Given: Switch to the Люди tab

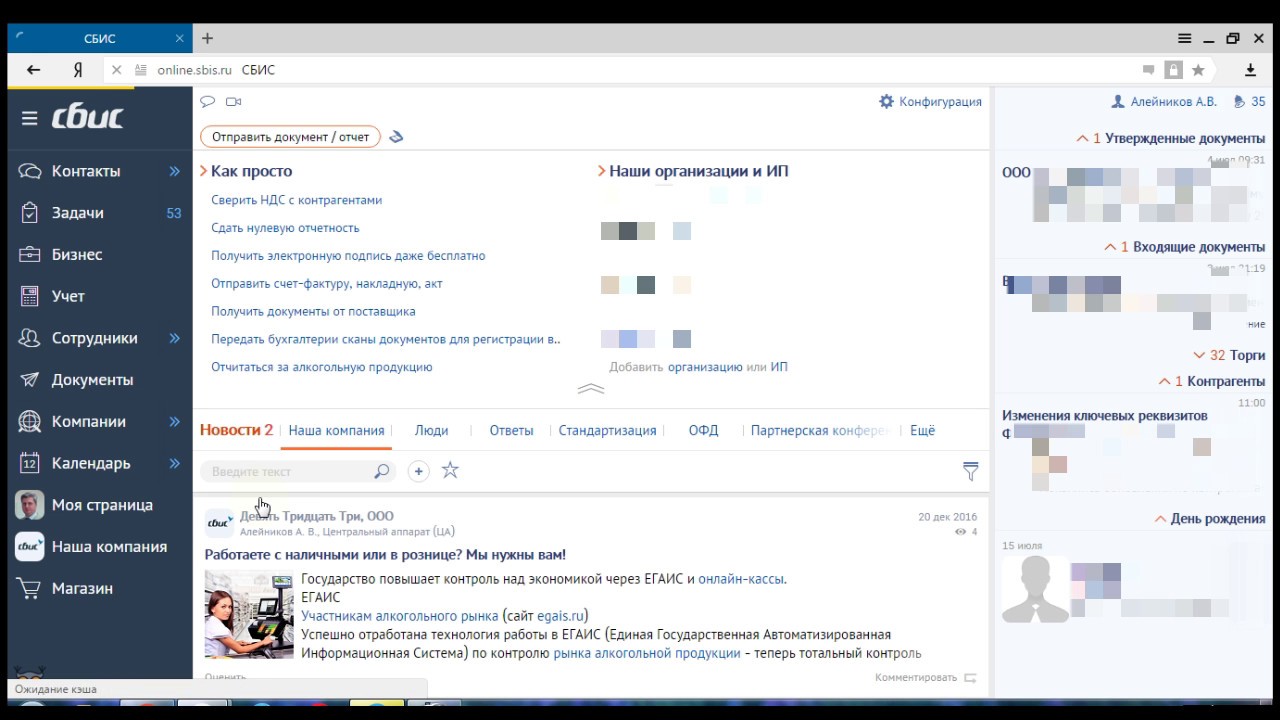Looking at the screenshot, I should coord(431,430).
